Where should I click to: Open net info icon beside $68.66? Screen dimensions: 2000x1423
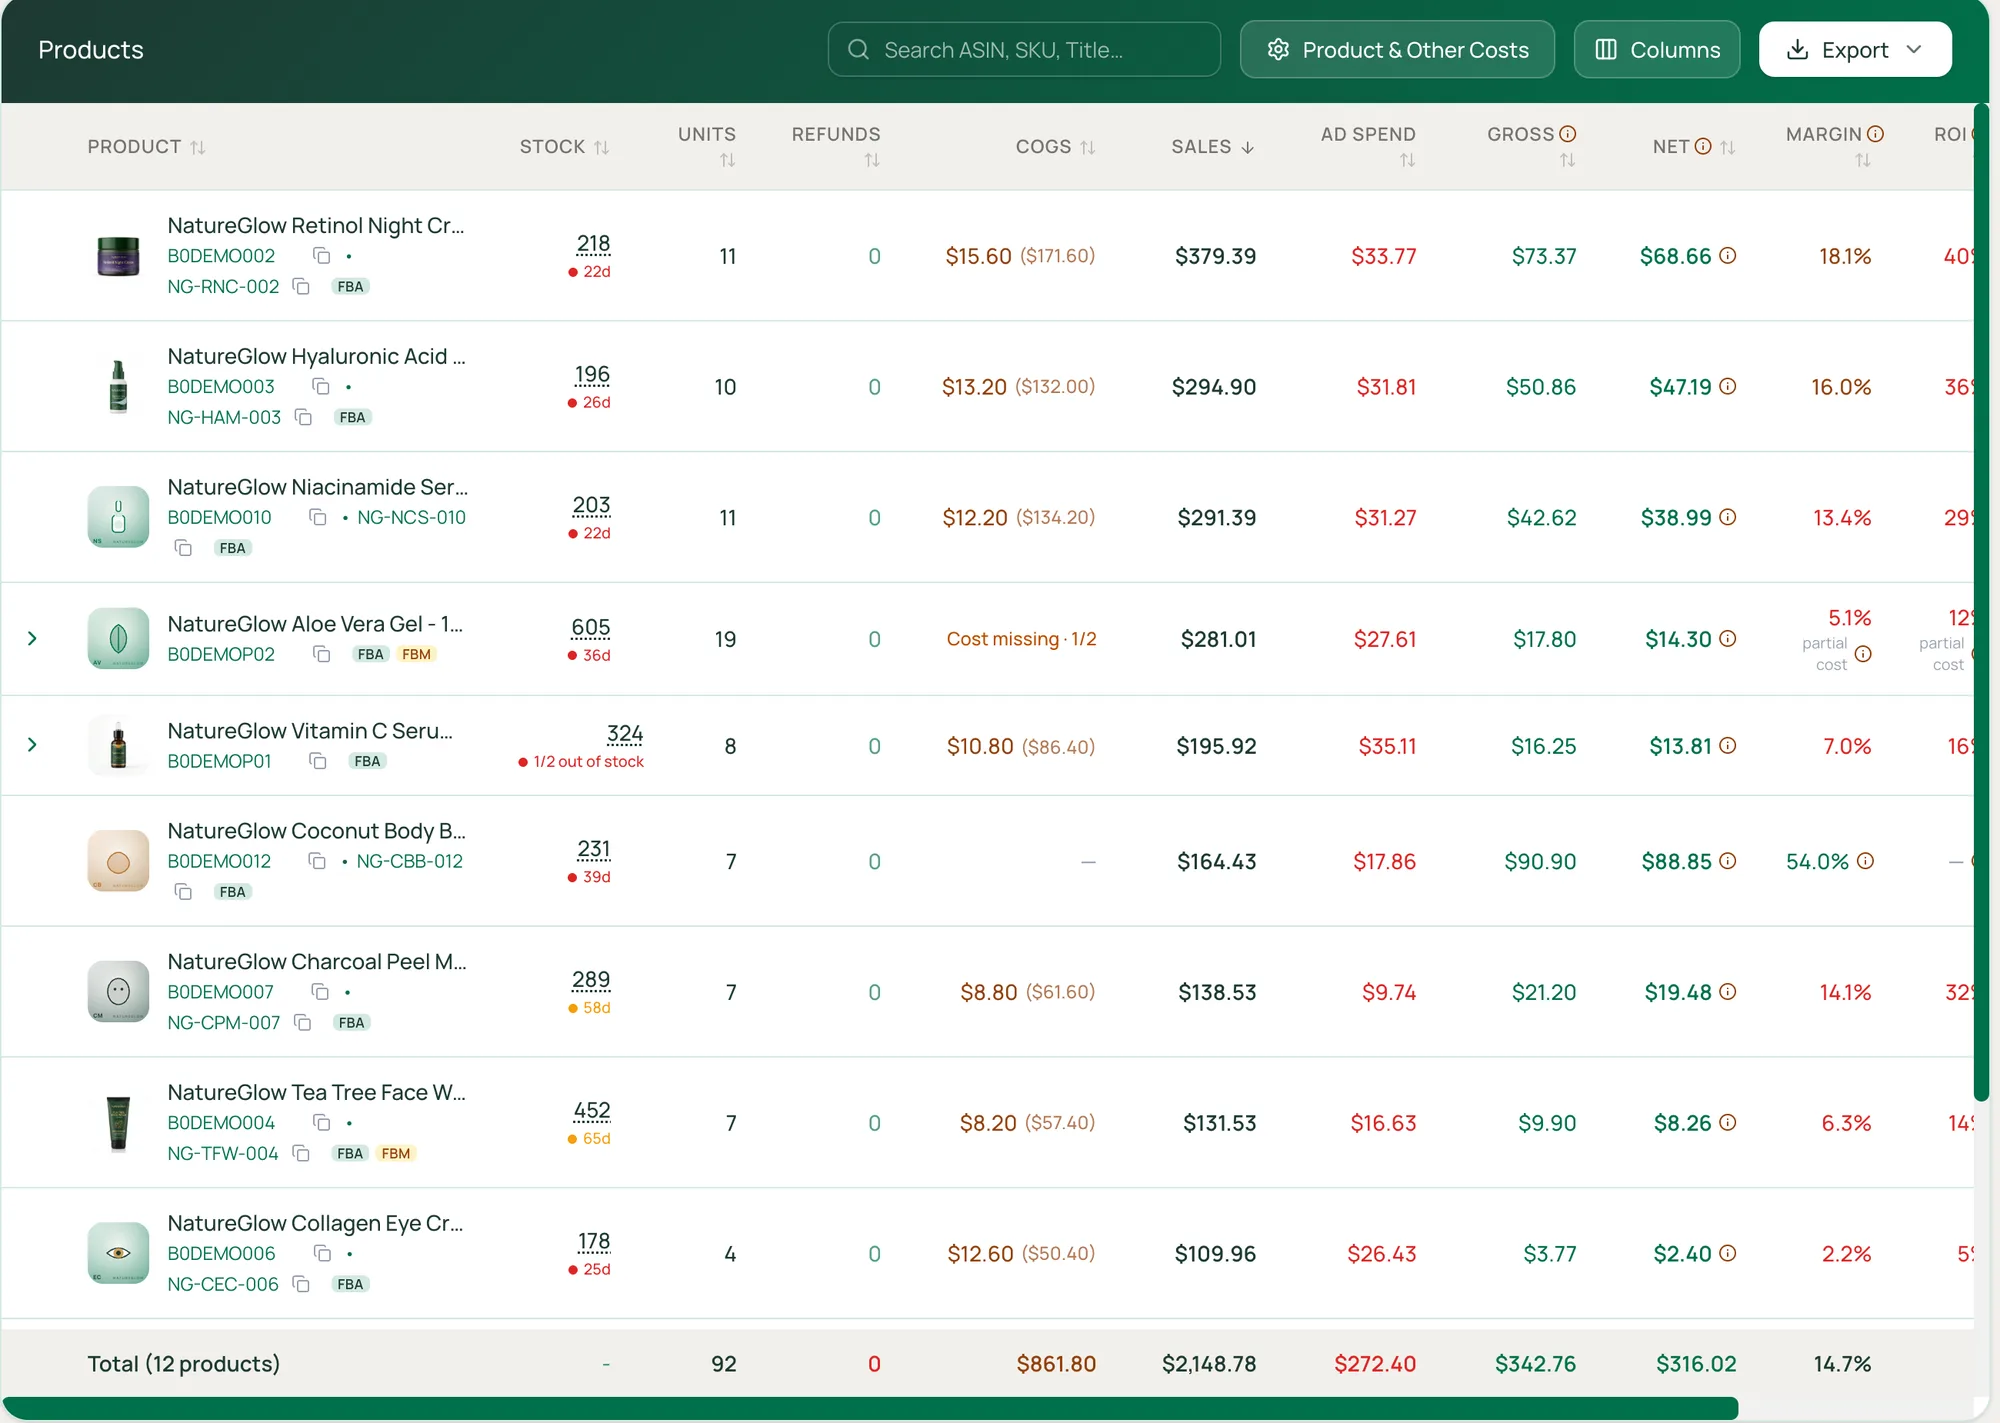(x=1727, y=256)
